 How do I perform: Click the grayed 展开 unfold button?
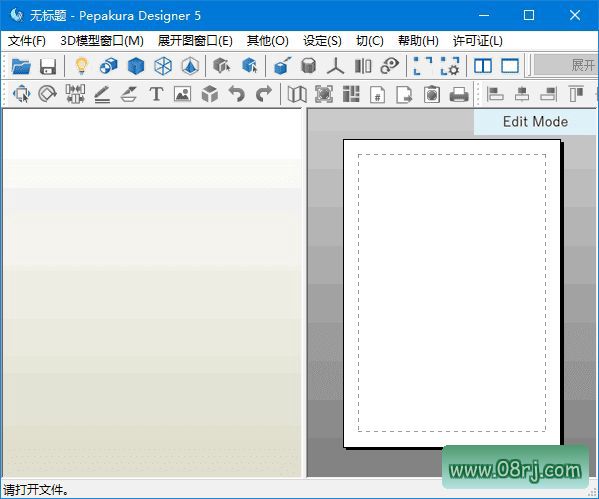pyautogui.click(x=566, y=65)
